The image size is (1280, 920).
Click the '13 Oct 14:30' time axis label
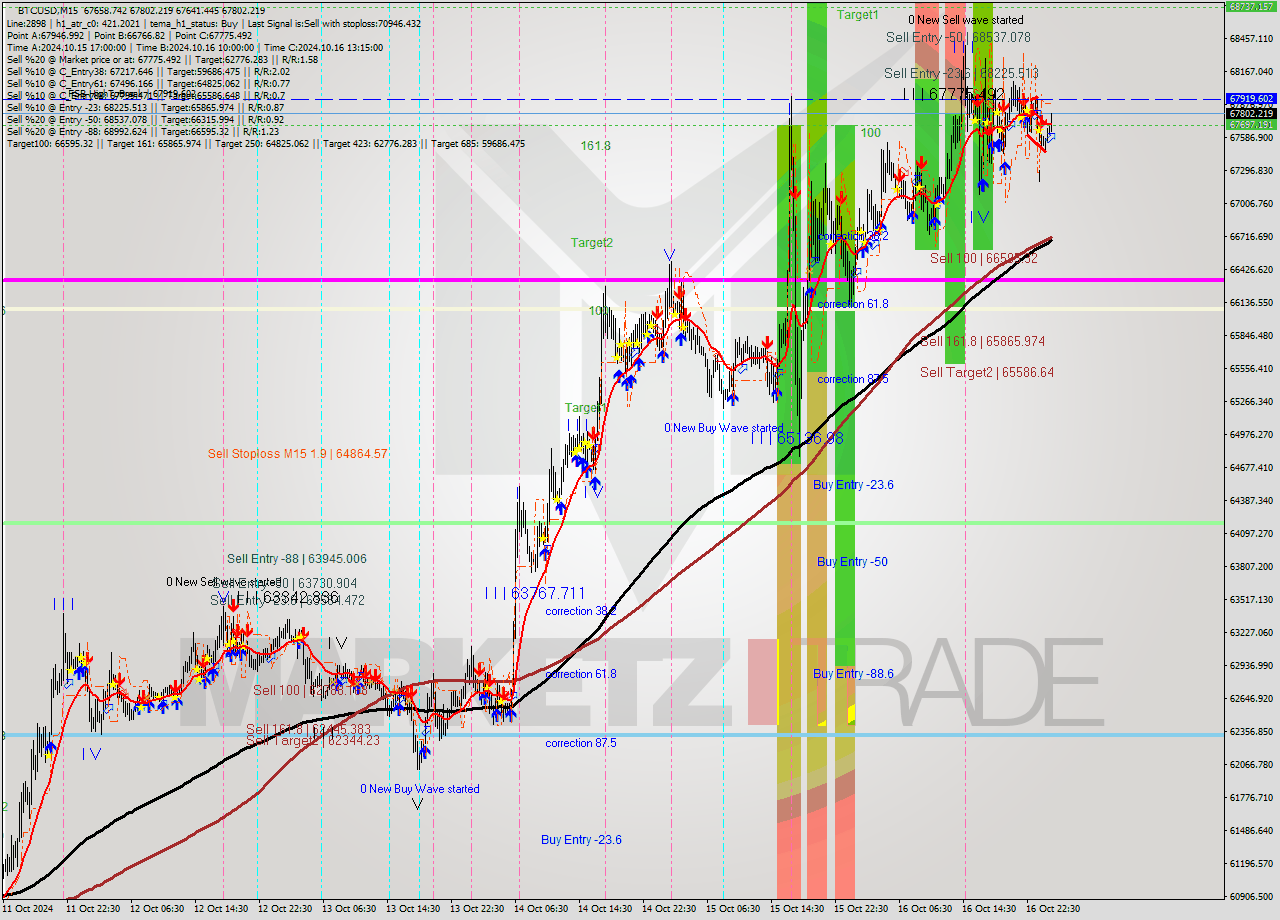[414, 909]
